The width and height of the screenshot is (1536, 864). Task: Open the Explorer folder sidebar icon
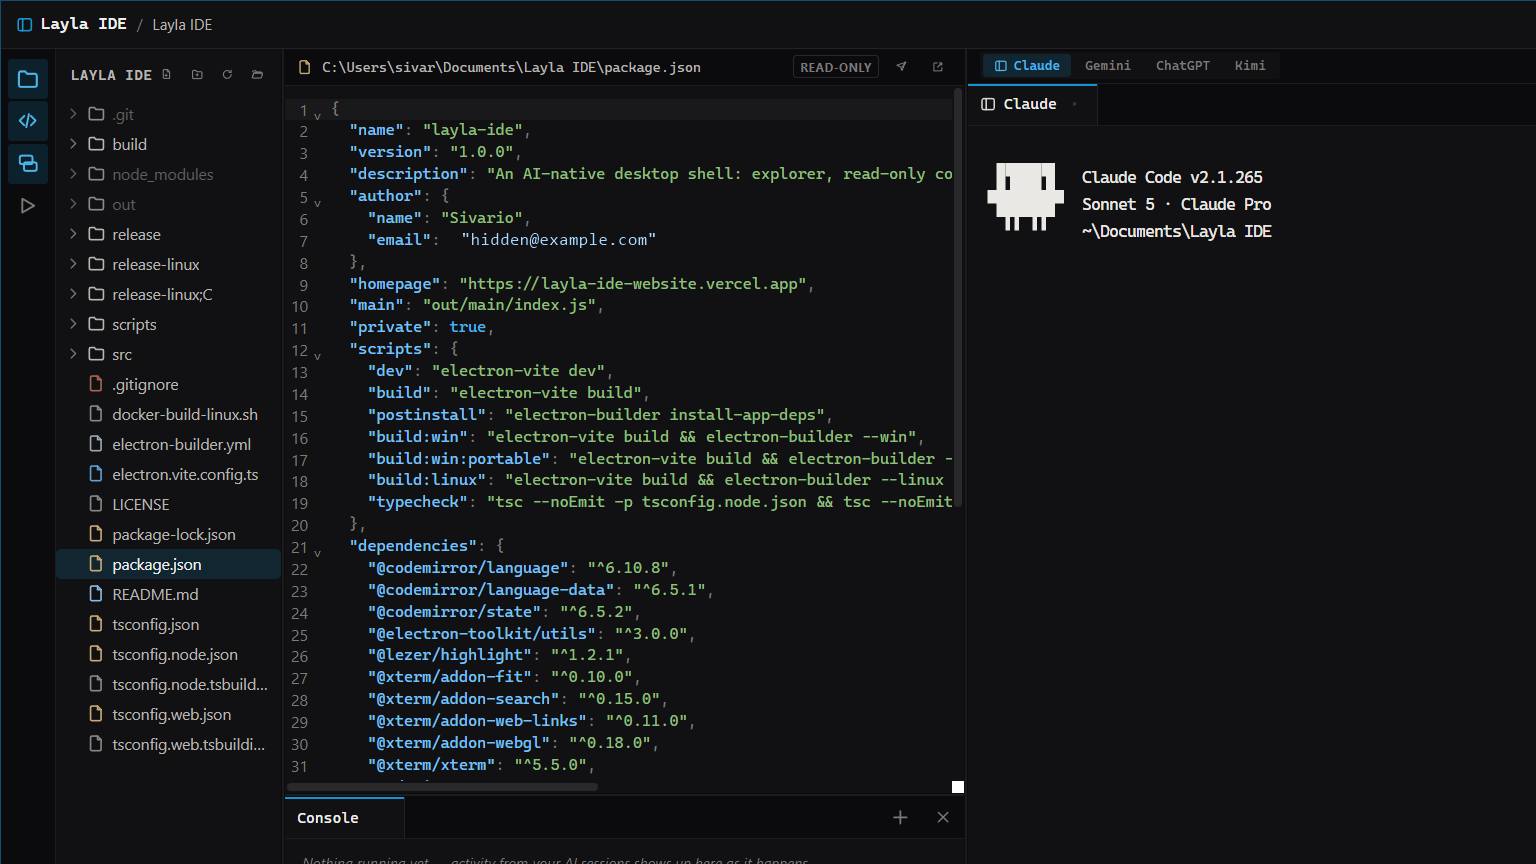pyautogui.click(x=28, y=79)
